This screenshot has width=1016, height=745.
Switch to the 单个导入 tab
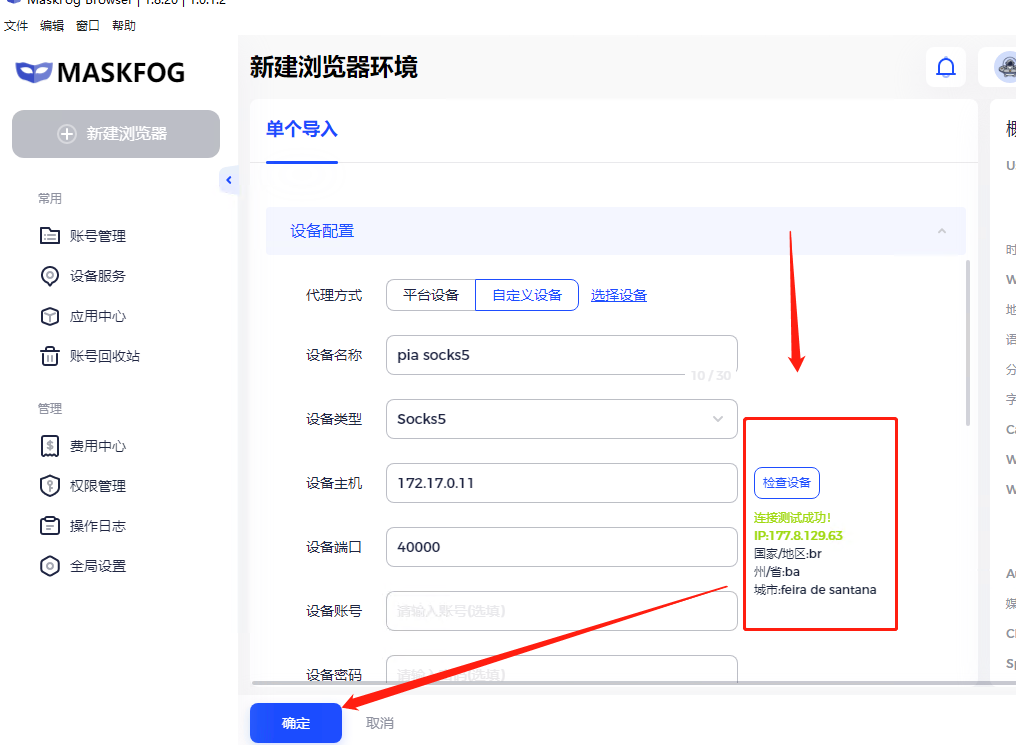[302, 130]
